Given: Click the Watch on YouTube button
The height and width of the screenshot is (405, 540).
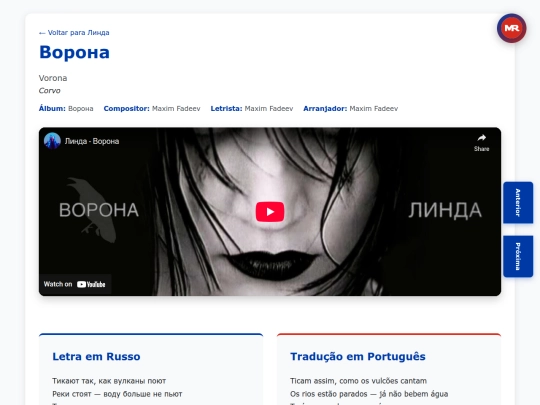Looking at the screenshot, I should coord(75,284).
